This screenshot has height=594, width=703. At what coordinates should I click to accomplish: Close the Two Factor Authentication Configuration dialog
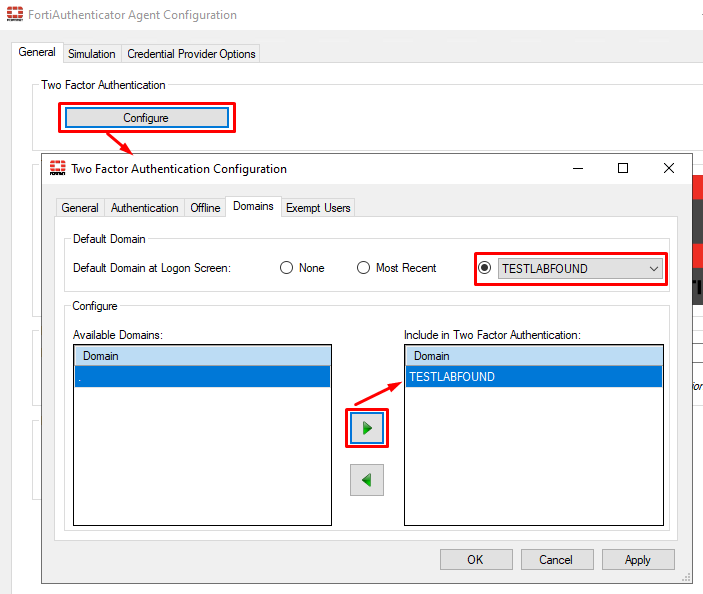pyautogui.click(x=668, y=168)
